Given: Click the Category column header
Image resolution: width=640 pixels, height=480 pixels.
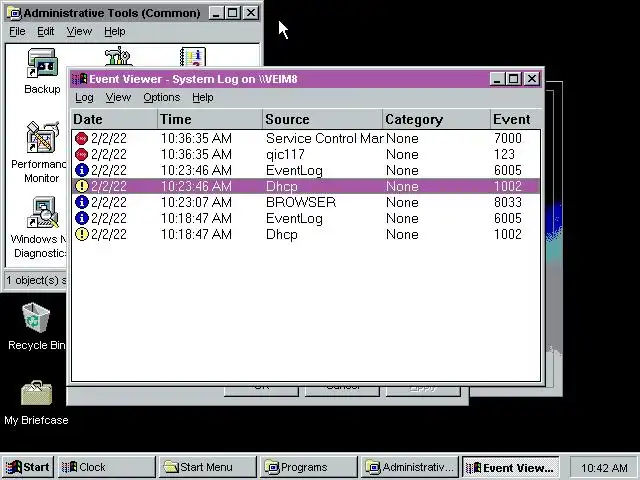Looking at the screenshot, I should tap(437, 119).
